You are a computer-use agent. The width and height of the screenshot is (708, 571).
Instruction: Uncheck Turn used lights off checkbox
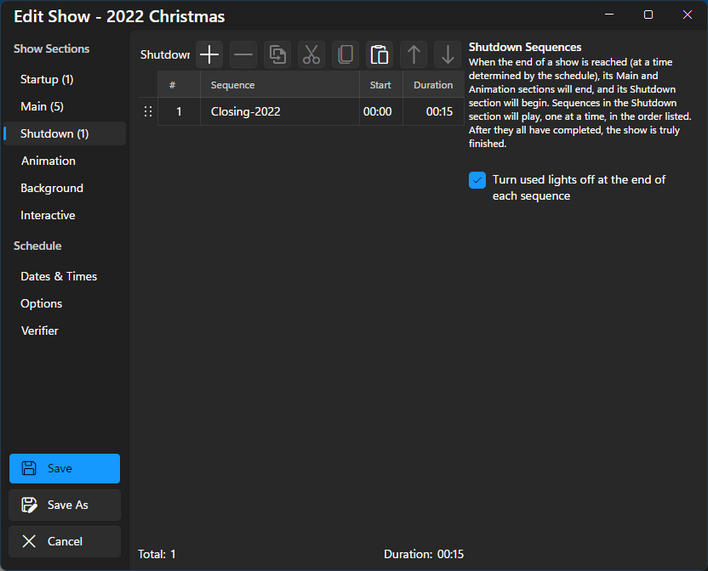point(478,180)
